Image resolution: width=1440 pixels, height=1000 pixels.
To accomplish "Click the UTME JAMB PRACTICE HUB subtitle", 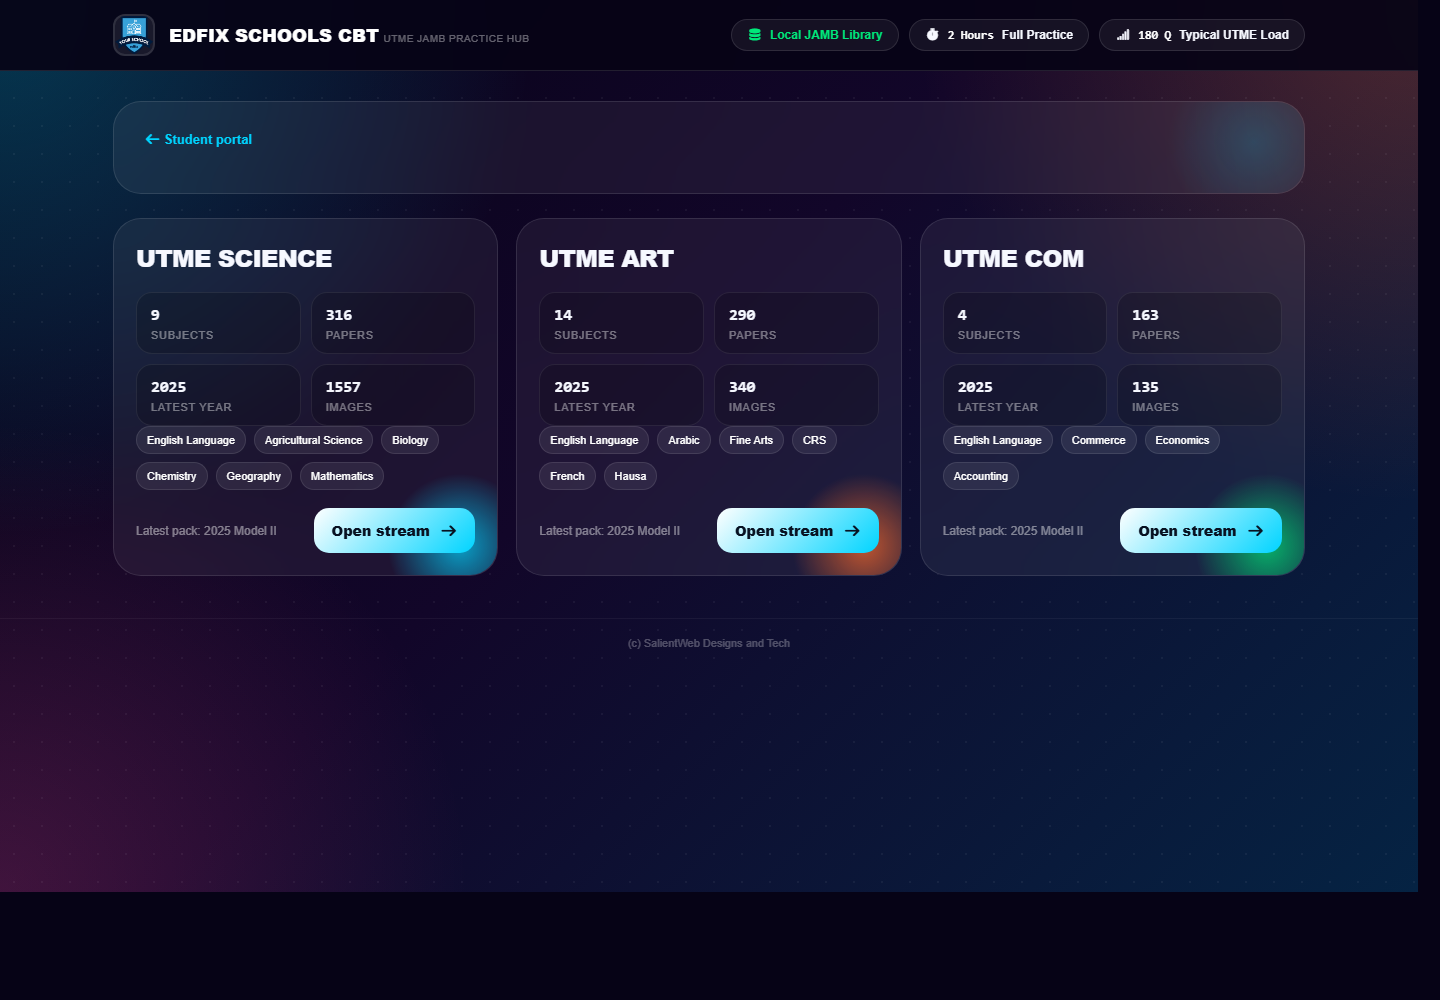I will point(456,39).
